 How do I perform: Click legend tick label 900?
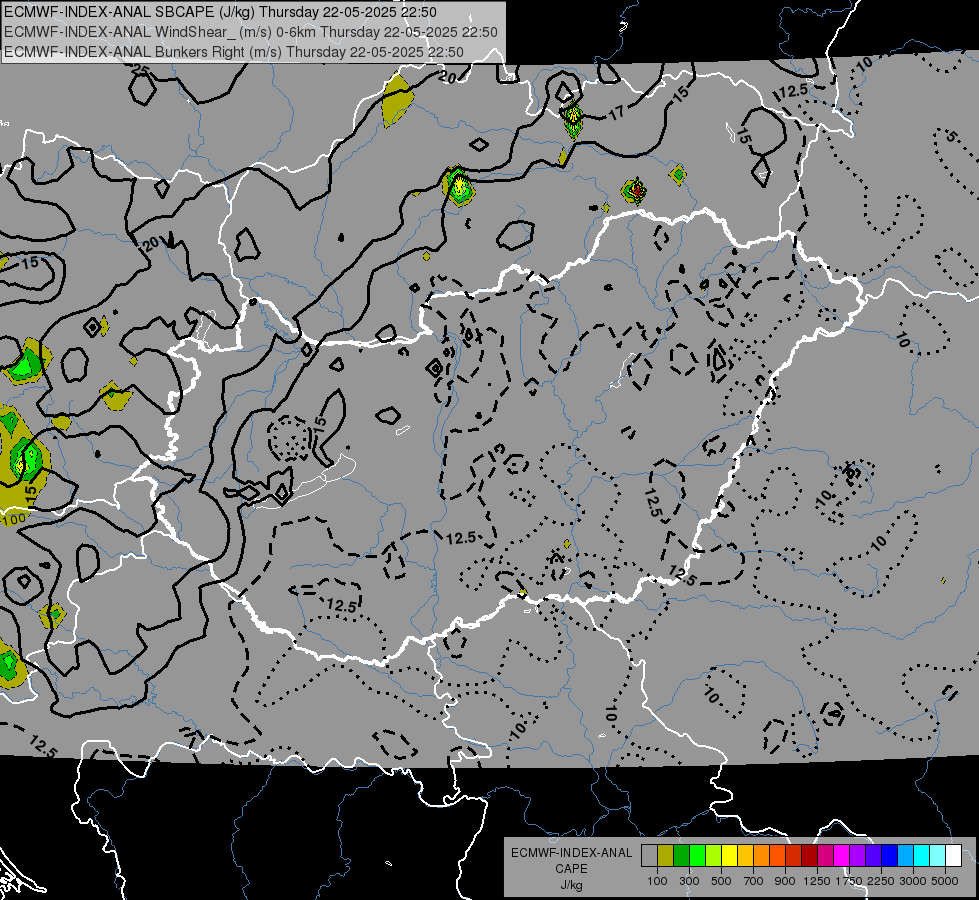[x=785, y=881]
